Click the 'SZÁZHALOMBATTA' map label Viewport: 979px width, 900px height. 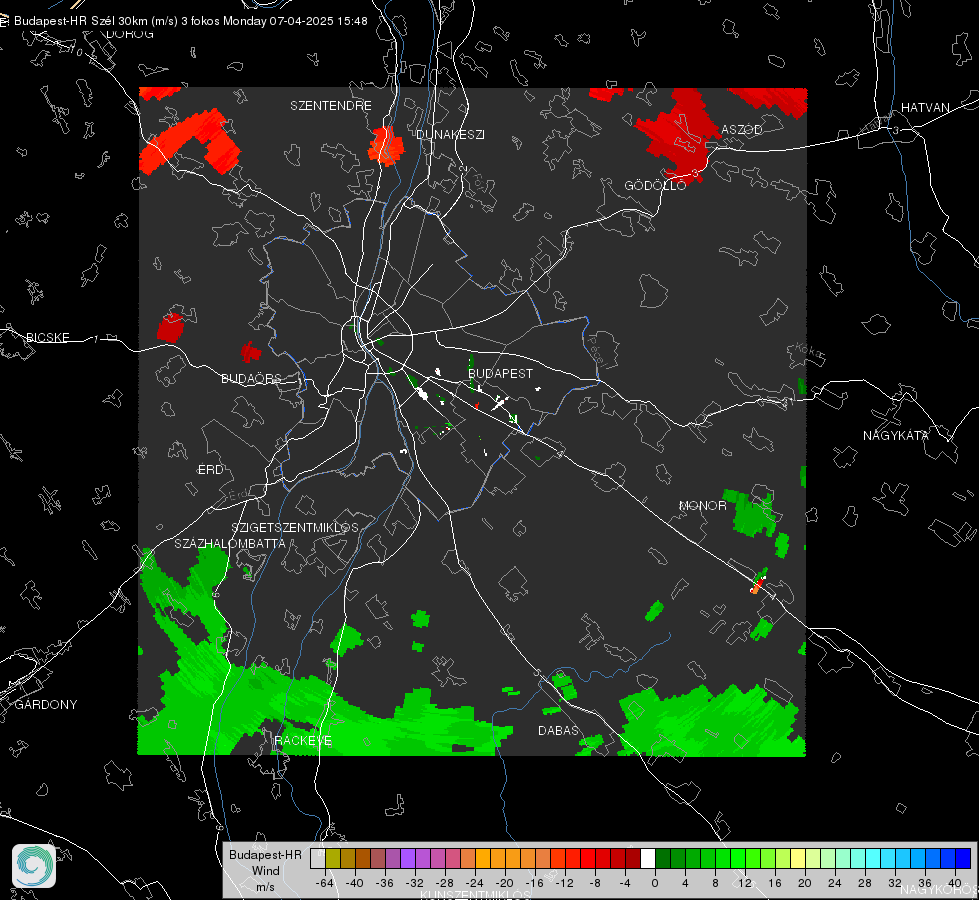(x=230, y=544)
